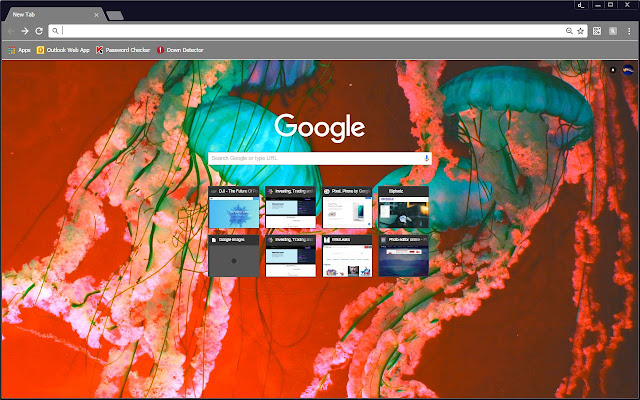Open the Password Checker bookmark
The width and height of the screenshot is (640, 400).
tap(123, 50)
